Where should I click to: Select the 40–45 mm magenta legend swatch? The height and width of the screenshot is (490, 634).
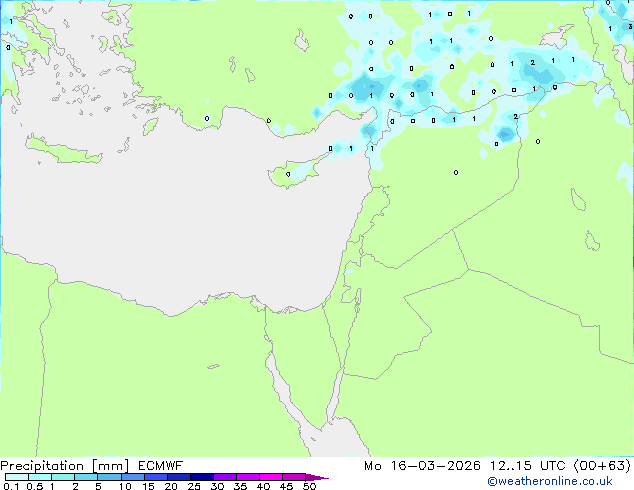click(x=271, y=477)
